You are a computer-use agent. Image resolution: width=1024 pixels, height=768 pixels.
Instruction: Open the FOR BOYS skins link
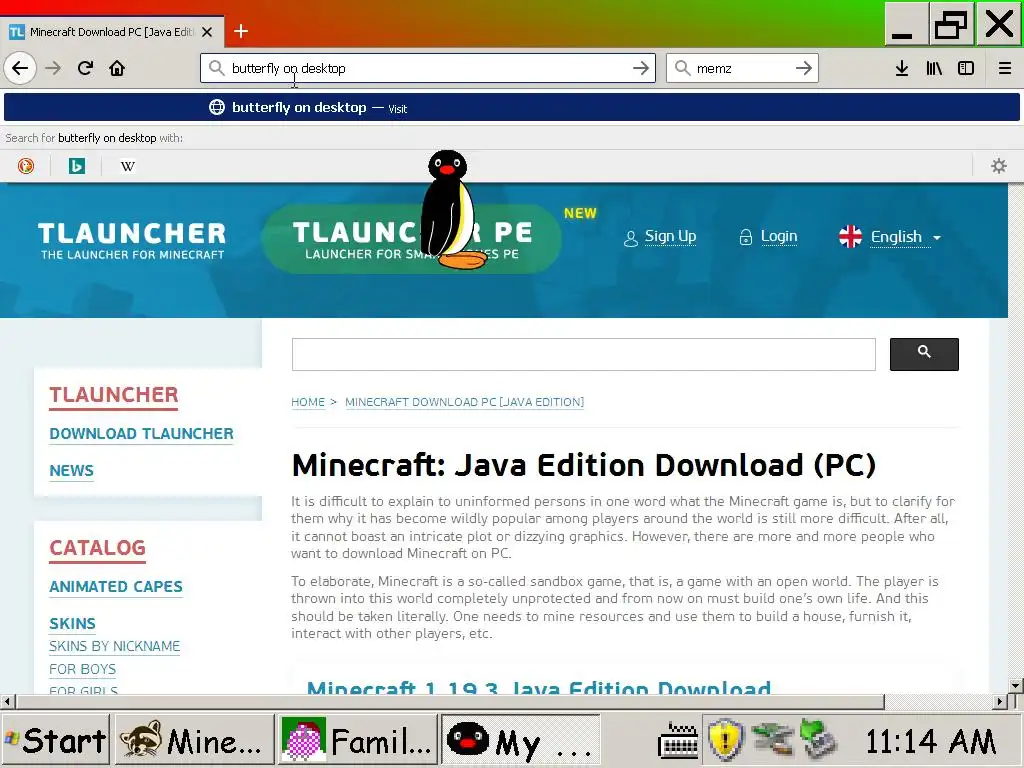pyautogui.click(x=82, y=669)
